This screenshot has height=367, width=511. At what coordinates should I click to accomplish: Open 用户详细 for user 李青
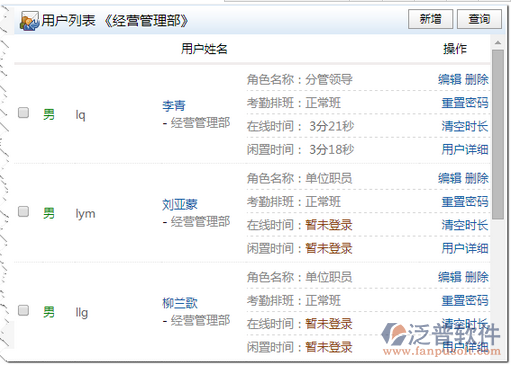point(465,149)
